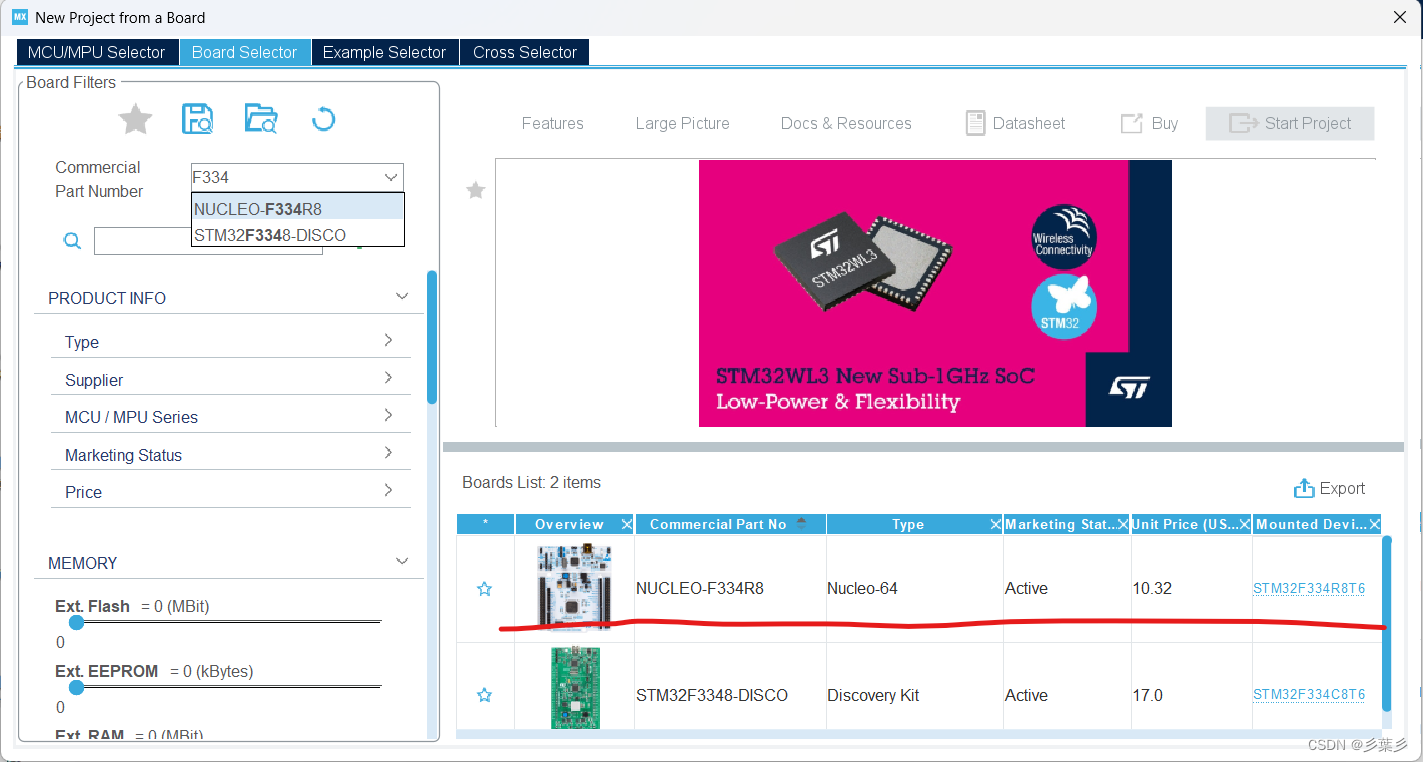Switch to Cross Selector tab
The height and width of the screenshot is (762, 1423).
point(525,52)
